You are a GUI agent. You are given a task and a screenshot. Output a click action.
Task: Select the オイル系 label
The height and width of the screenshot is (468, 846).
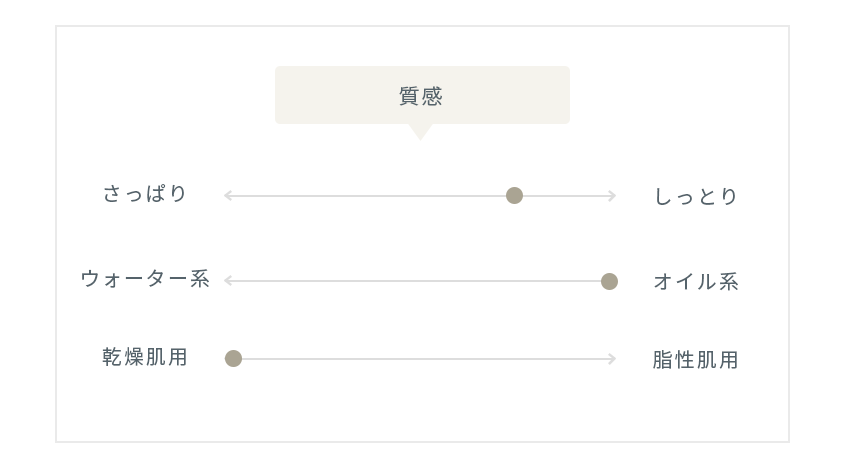tap(695, 282)
